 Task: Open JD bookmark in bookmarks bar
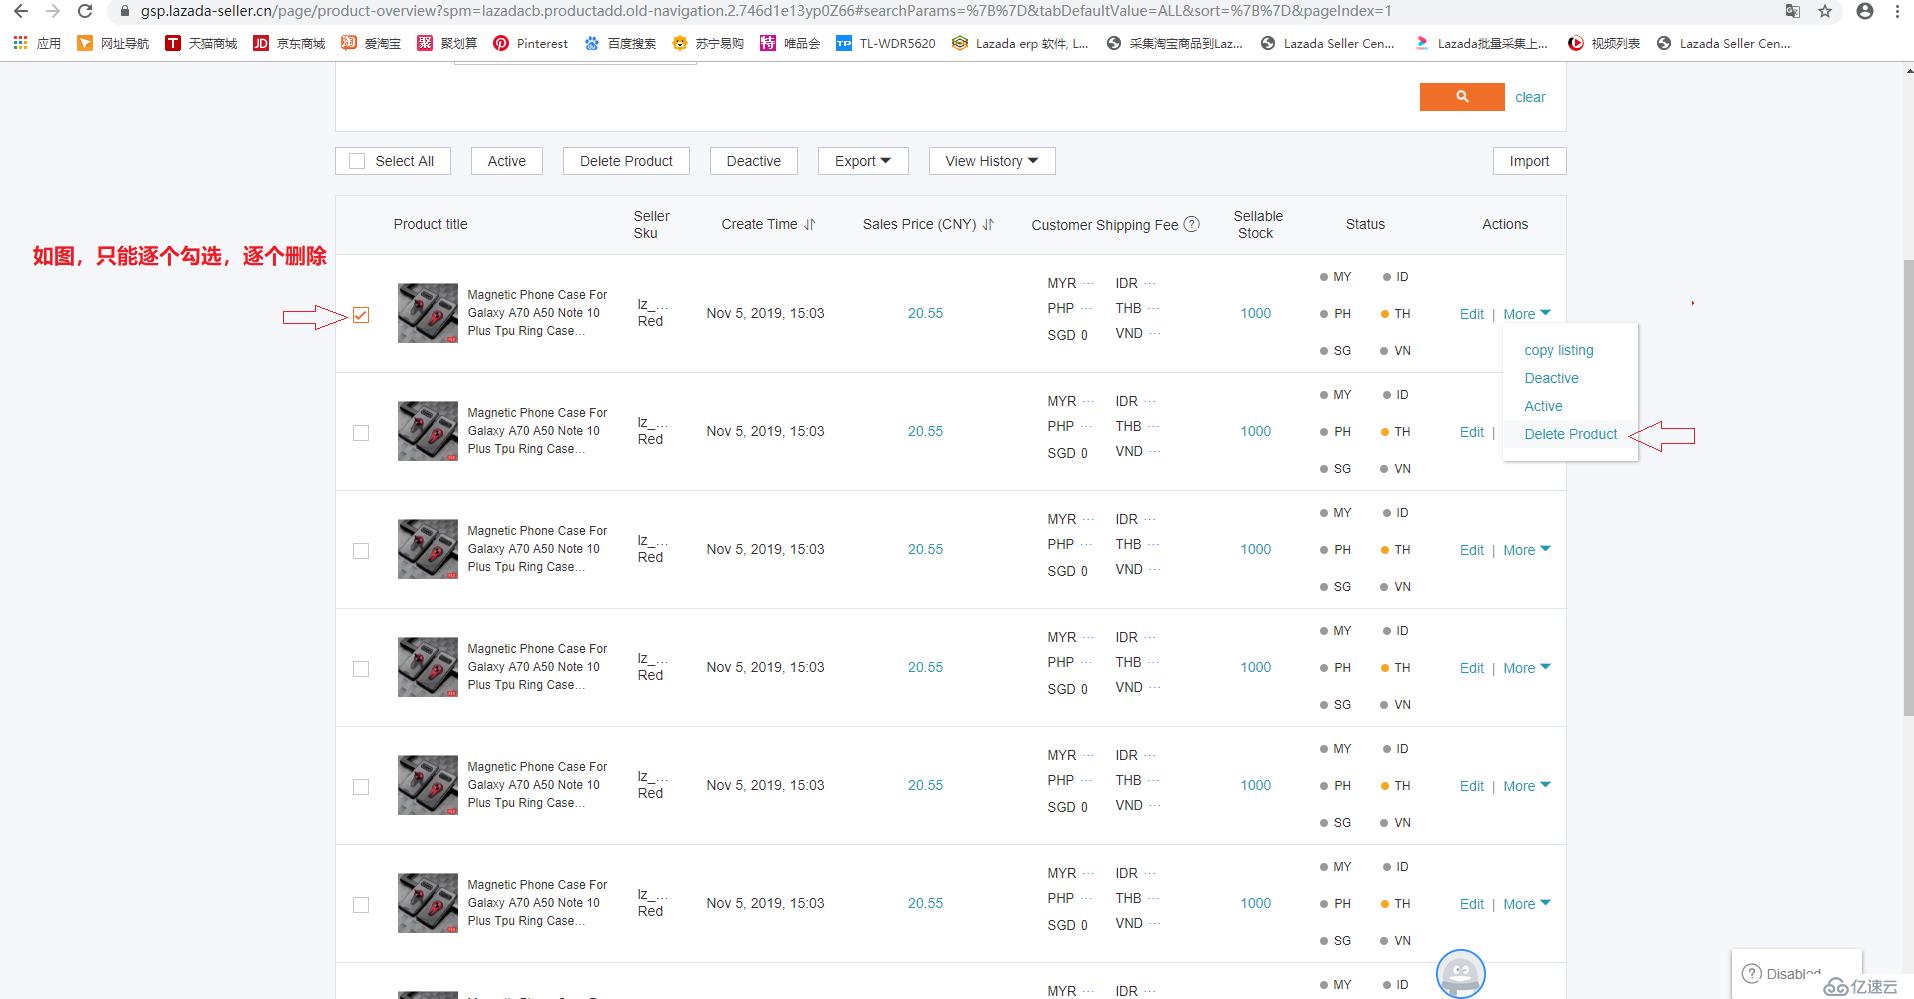[x=261, y=43]
